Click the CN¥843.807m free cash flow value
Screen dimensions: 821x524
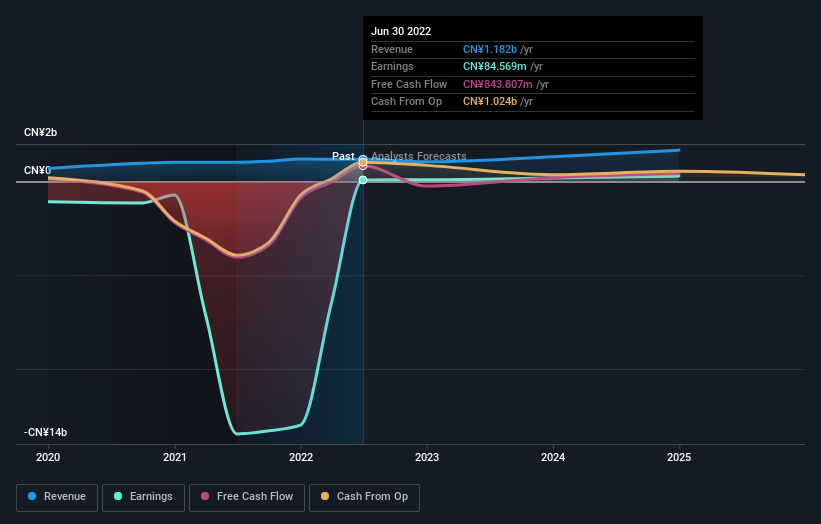pos(497,84)
